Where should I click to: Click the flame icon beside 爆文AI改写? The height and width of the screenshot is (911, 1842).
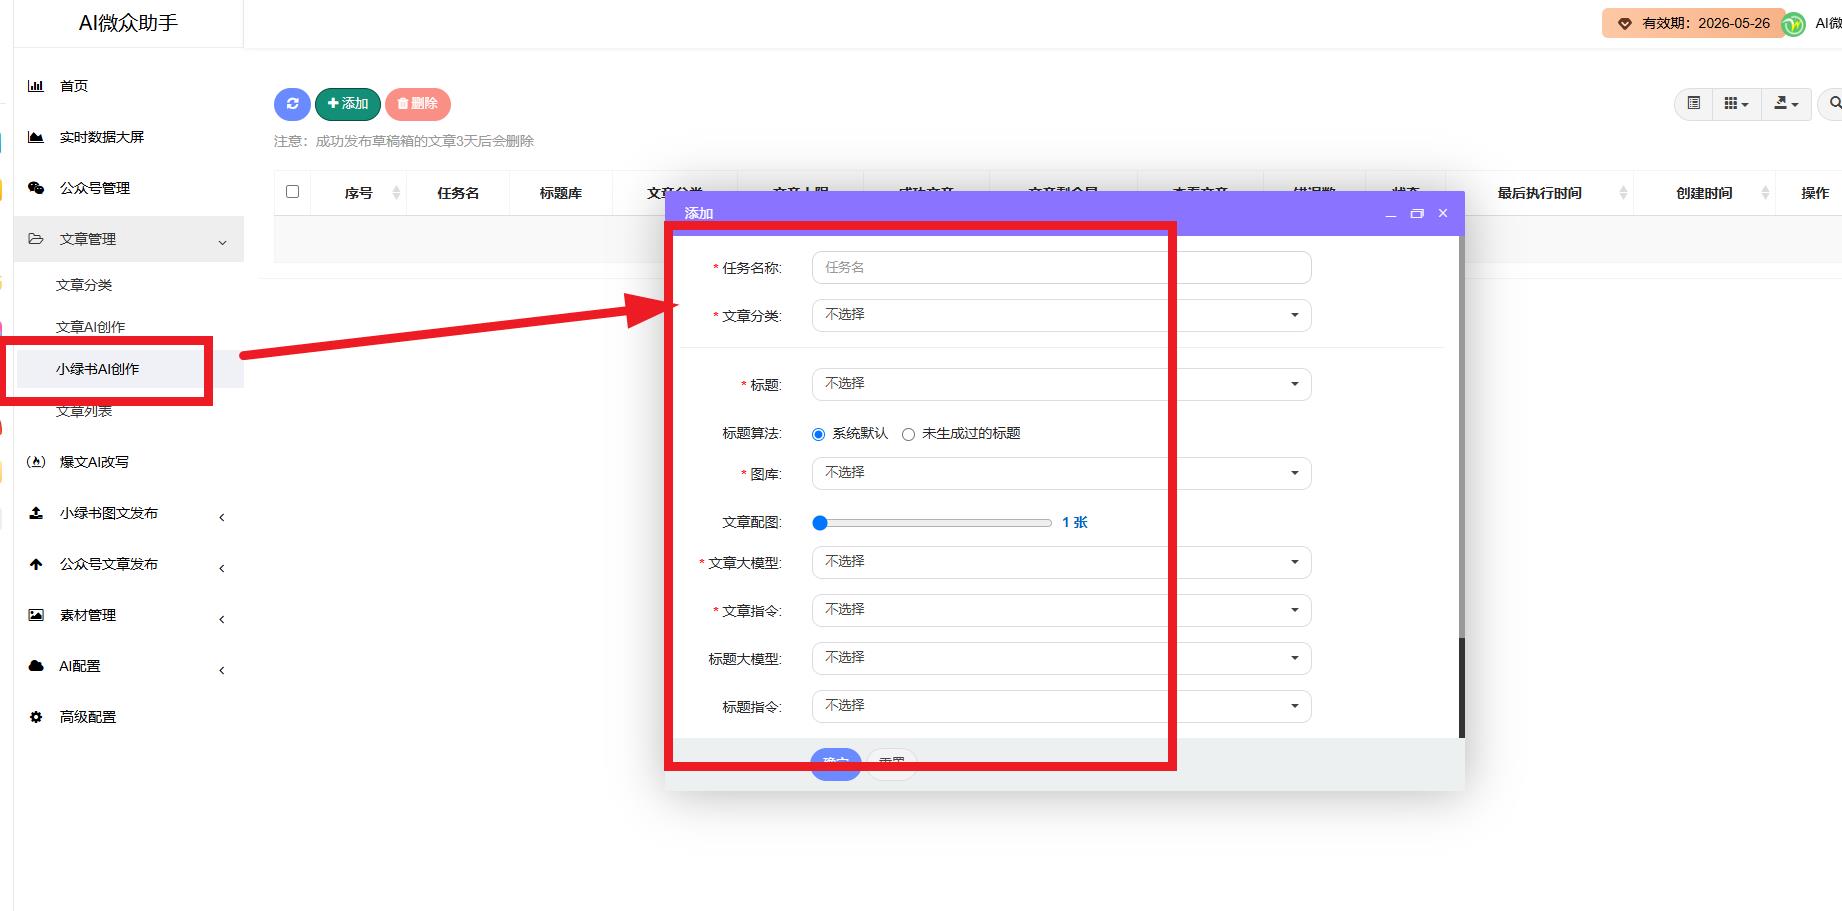pos(36,462)
